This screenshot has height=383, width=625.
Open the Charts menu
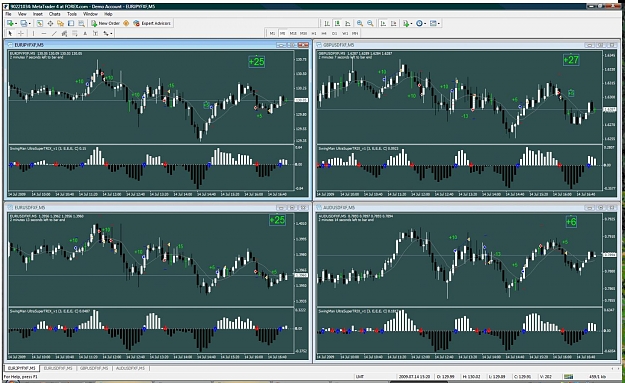pos(55,14)
